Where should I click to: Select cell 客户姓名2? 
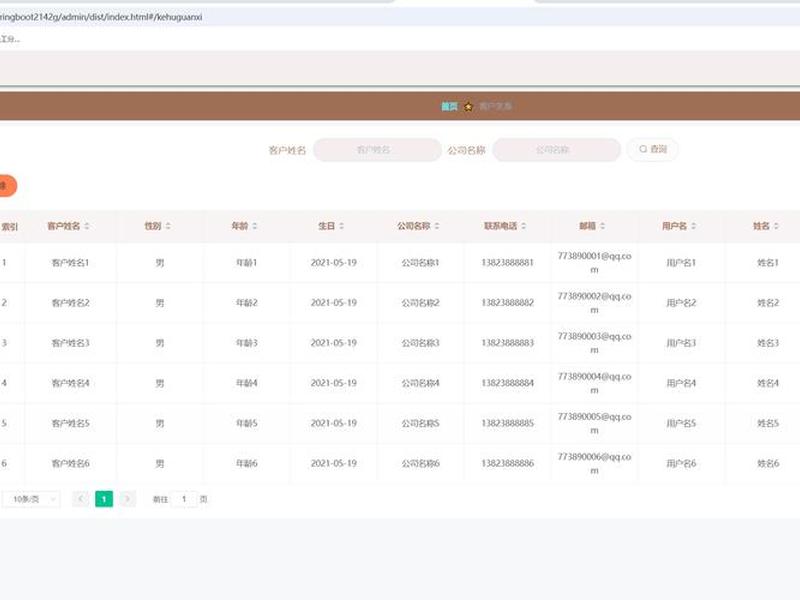click(70, 303)
